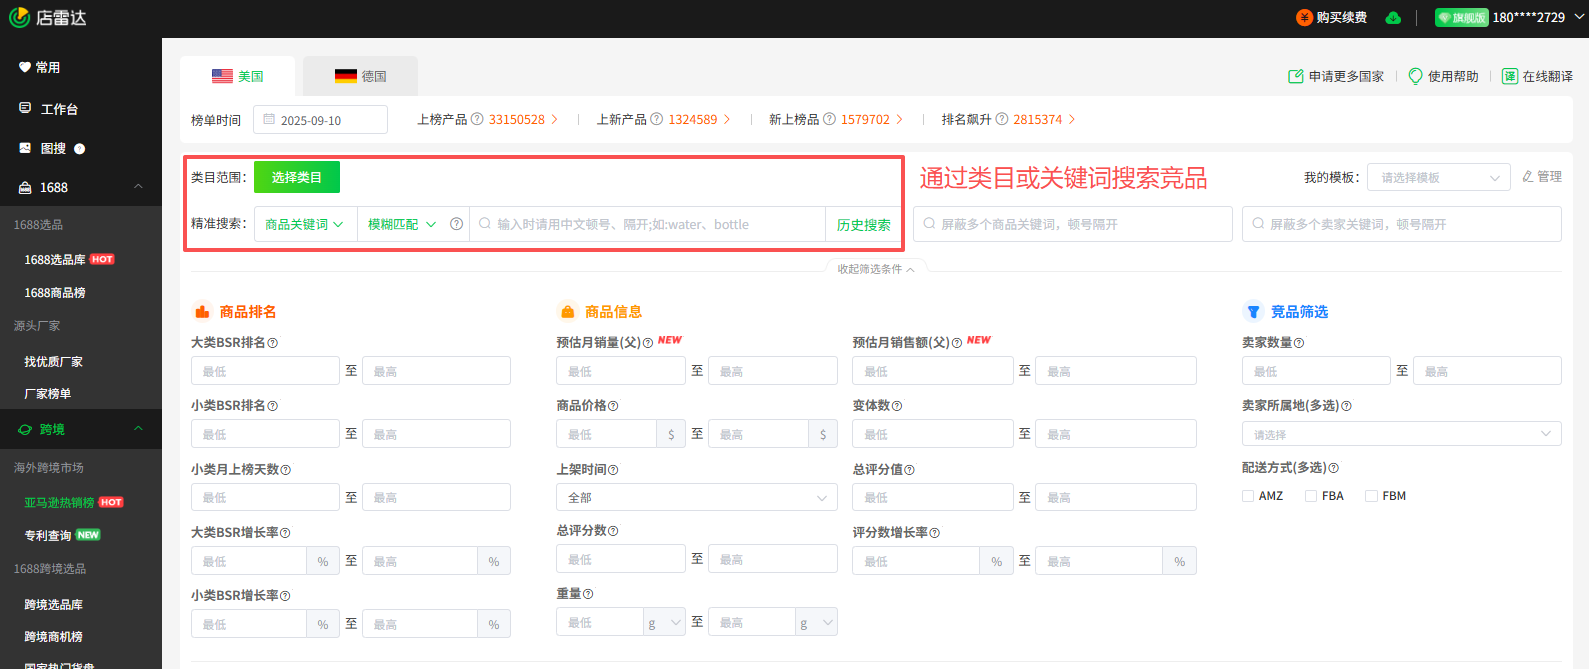Open the 榜单时间 date picker

point(320,120)
